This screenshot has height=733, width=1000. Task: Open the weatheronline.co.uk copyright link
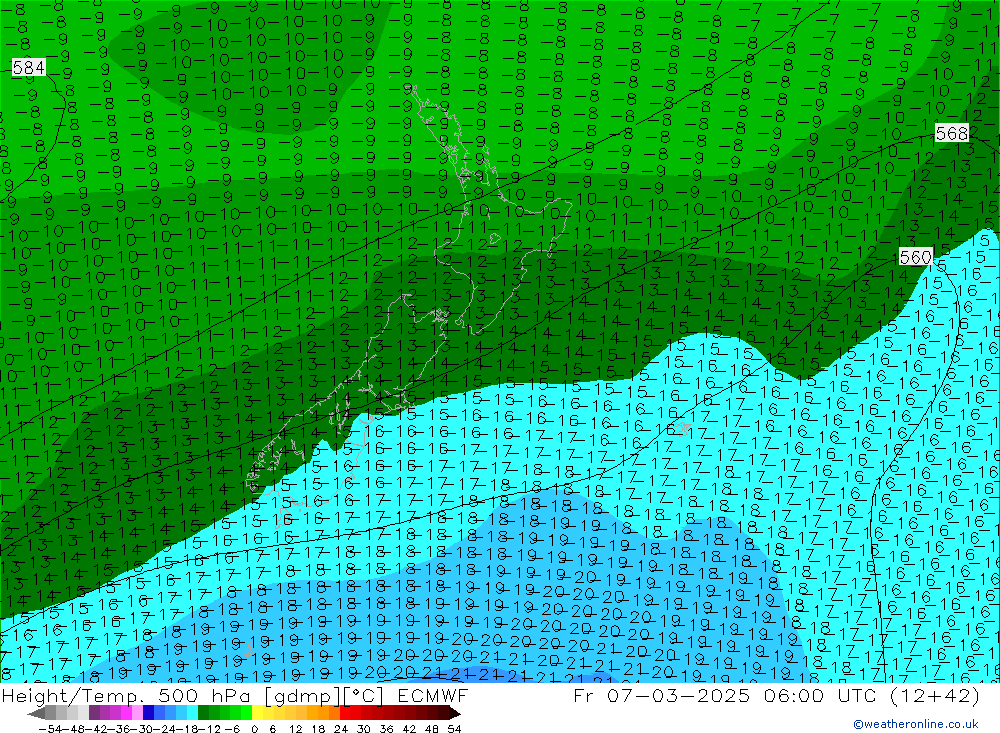pos(916,723)
